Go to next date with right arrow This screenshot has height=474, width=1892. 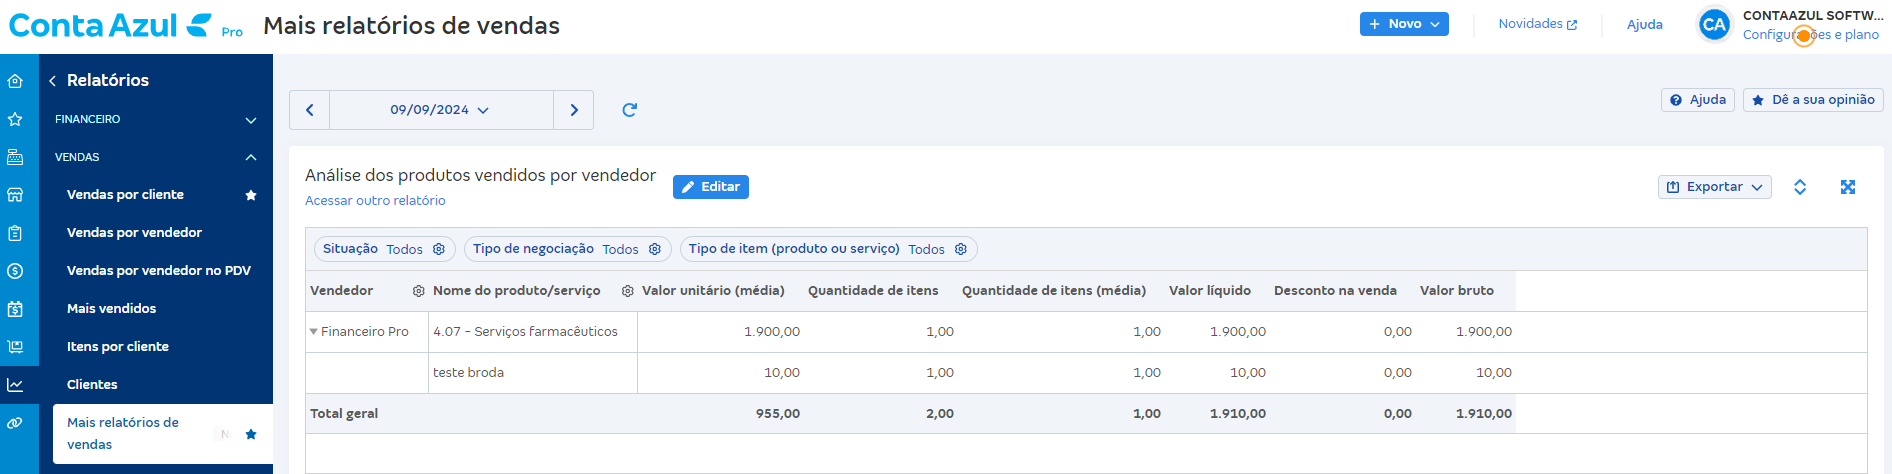[574, 110]
